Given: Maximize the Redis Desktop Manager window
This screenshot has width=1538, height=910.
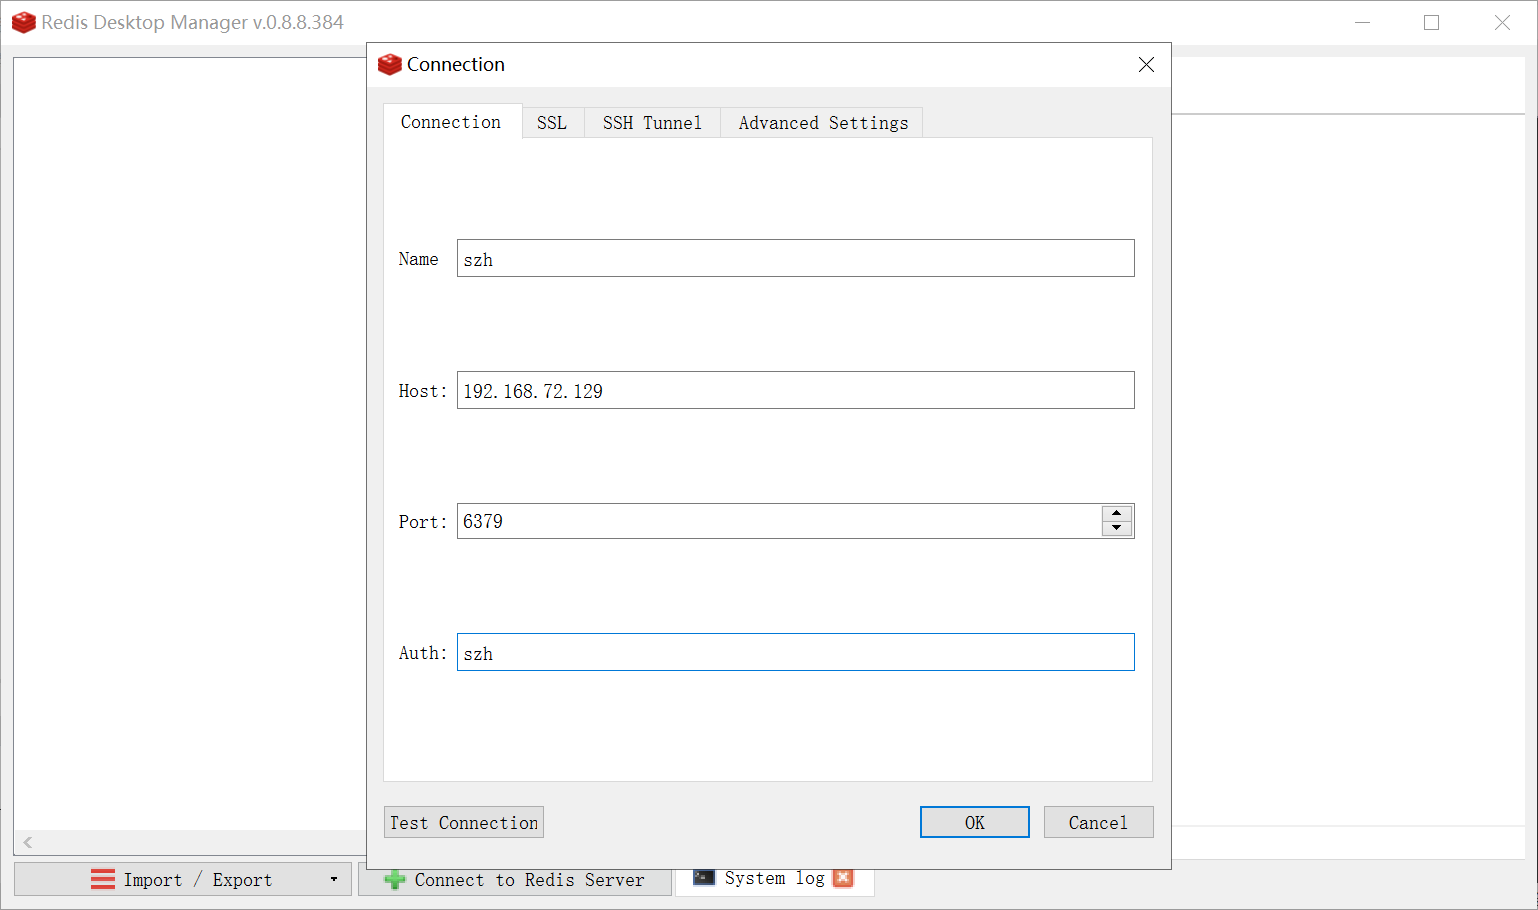Looking at the screenshot, I should coord(1431,22).
